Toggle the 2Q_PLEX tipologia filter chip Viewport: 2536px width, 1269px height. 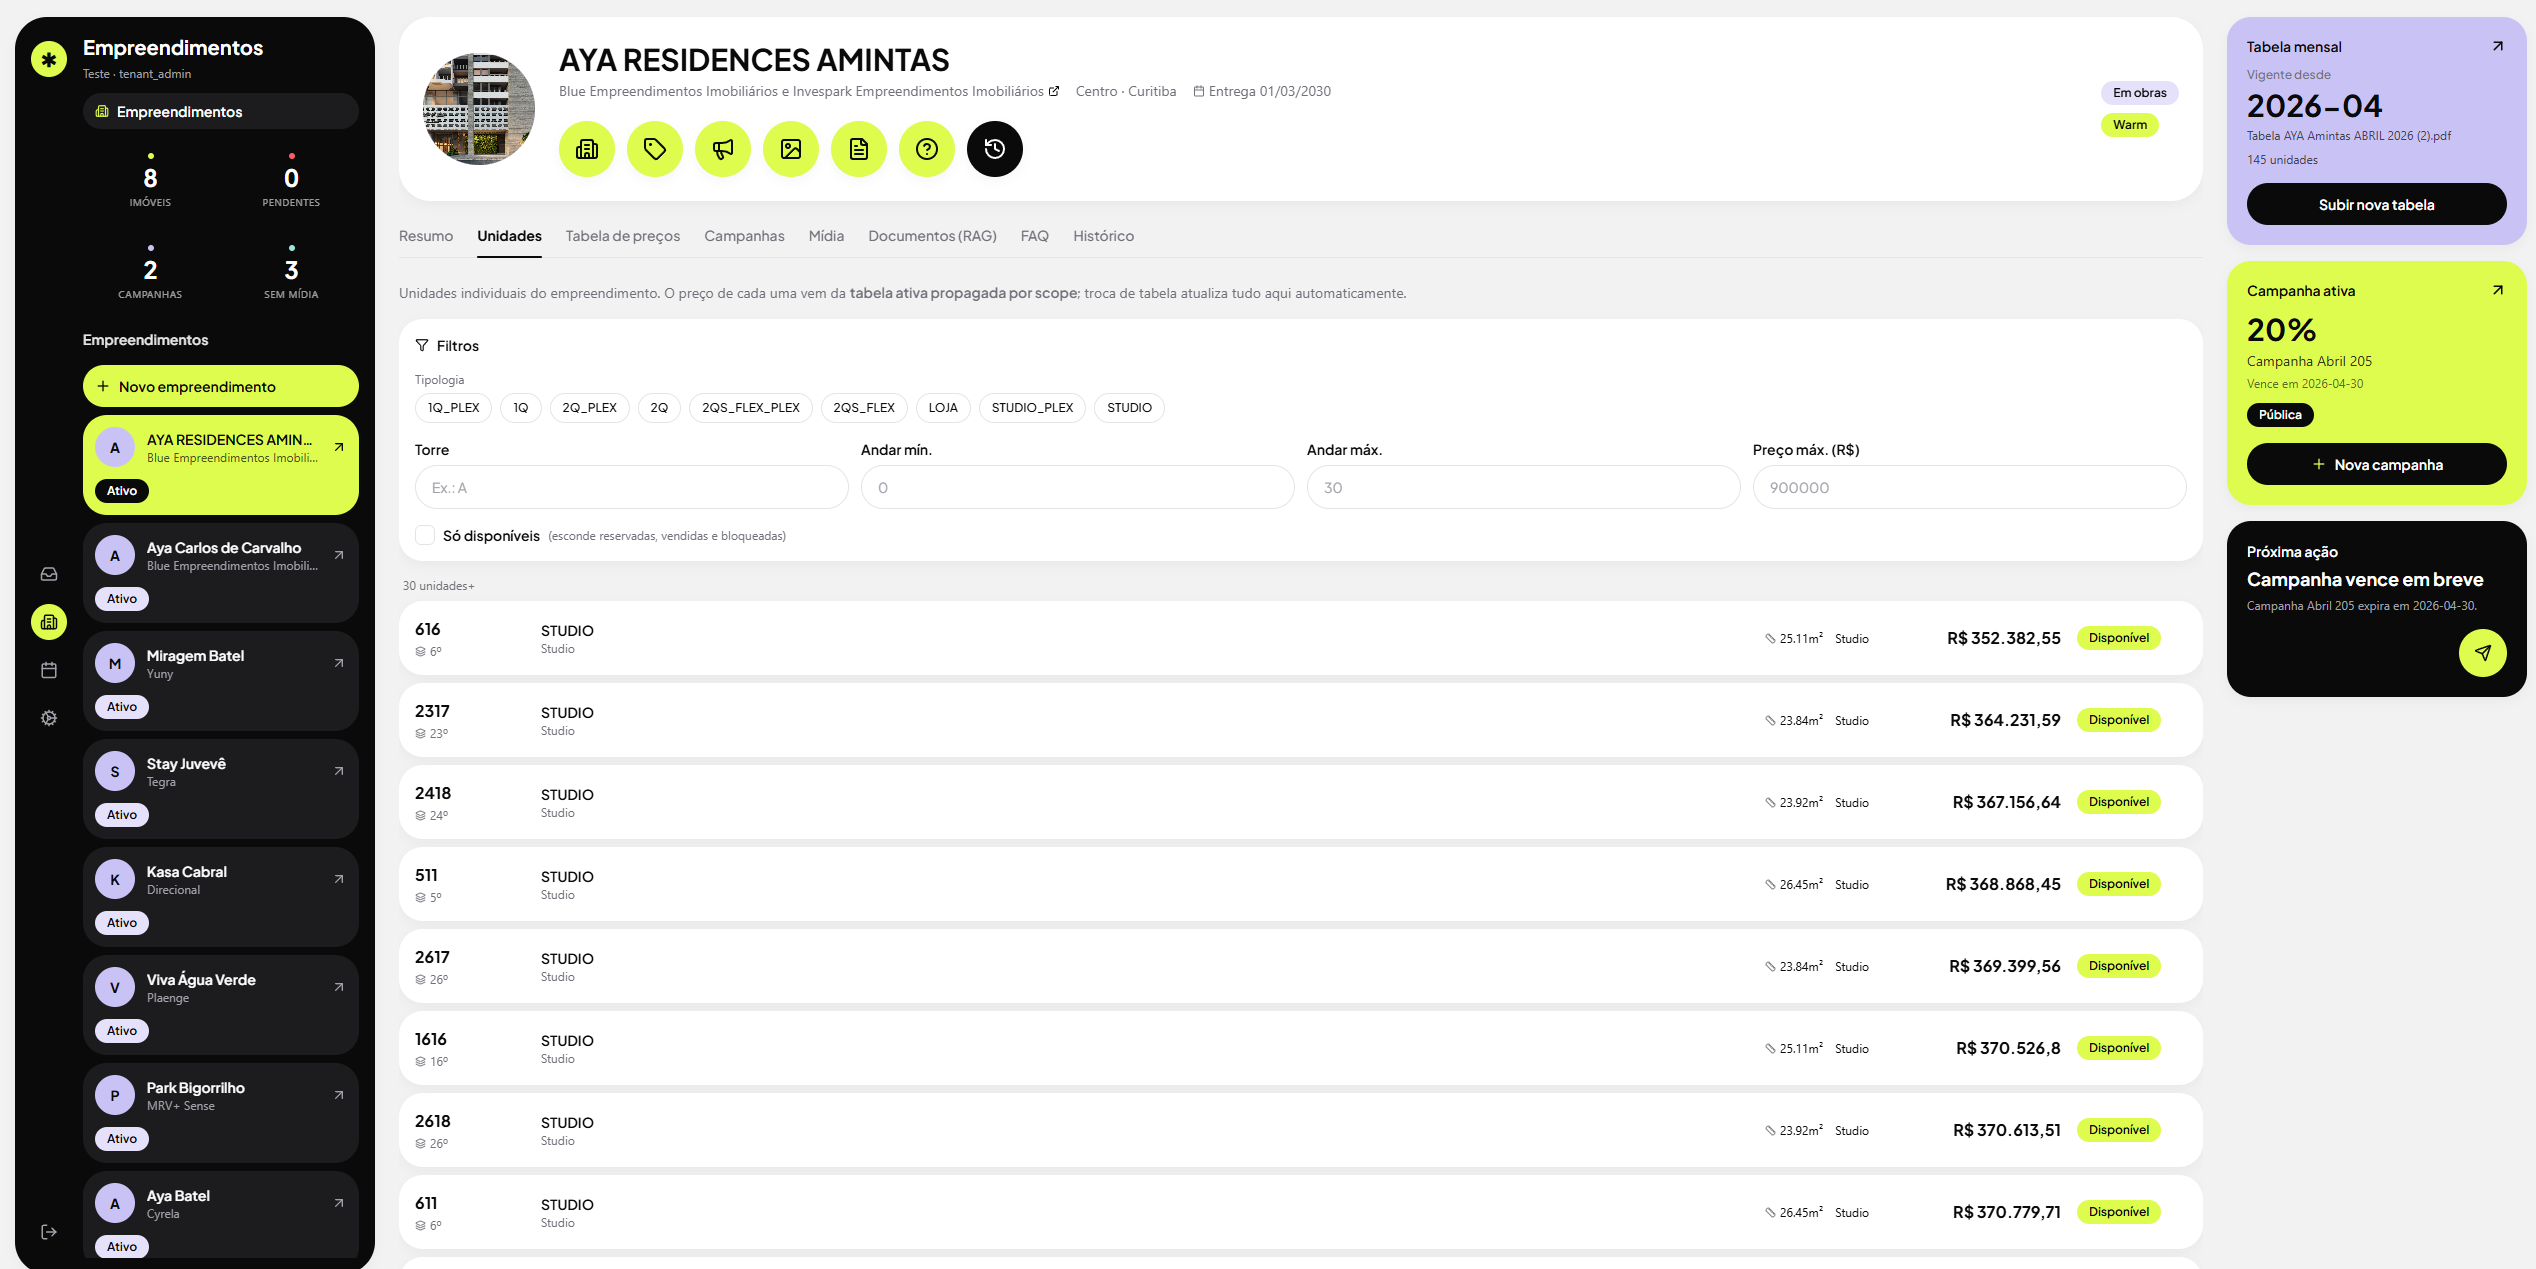[589, 408]
